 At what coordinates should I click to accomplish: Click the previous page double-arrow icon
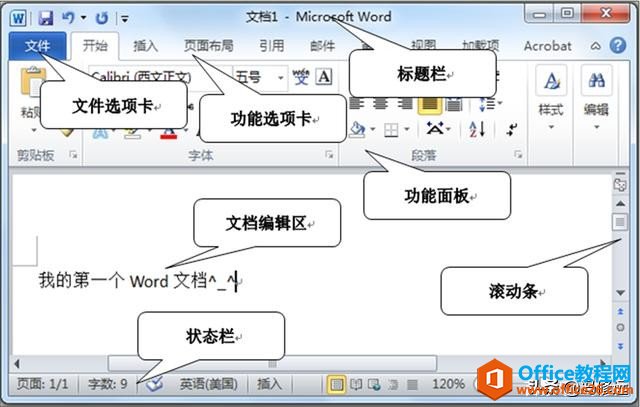coord(620,311)
